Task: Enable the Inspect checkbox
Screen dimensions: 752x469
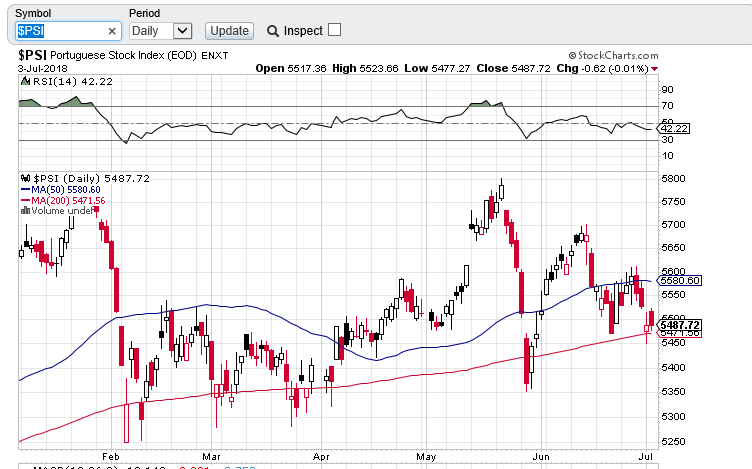Action: coord(334,30)
